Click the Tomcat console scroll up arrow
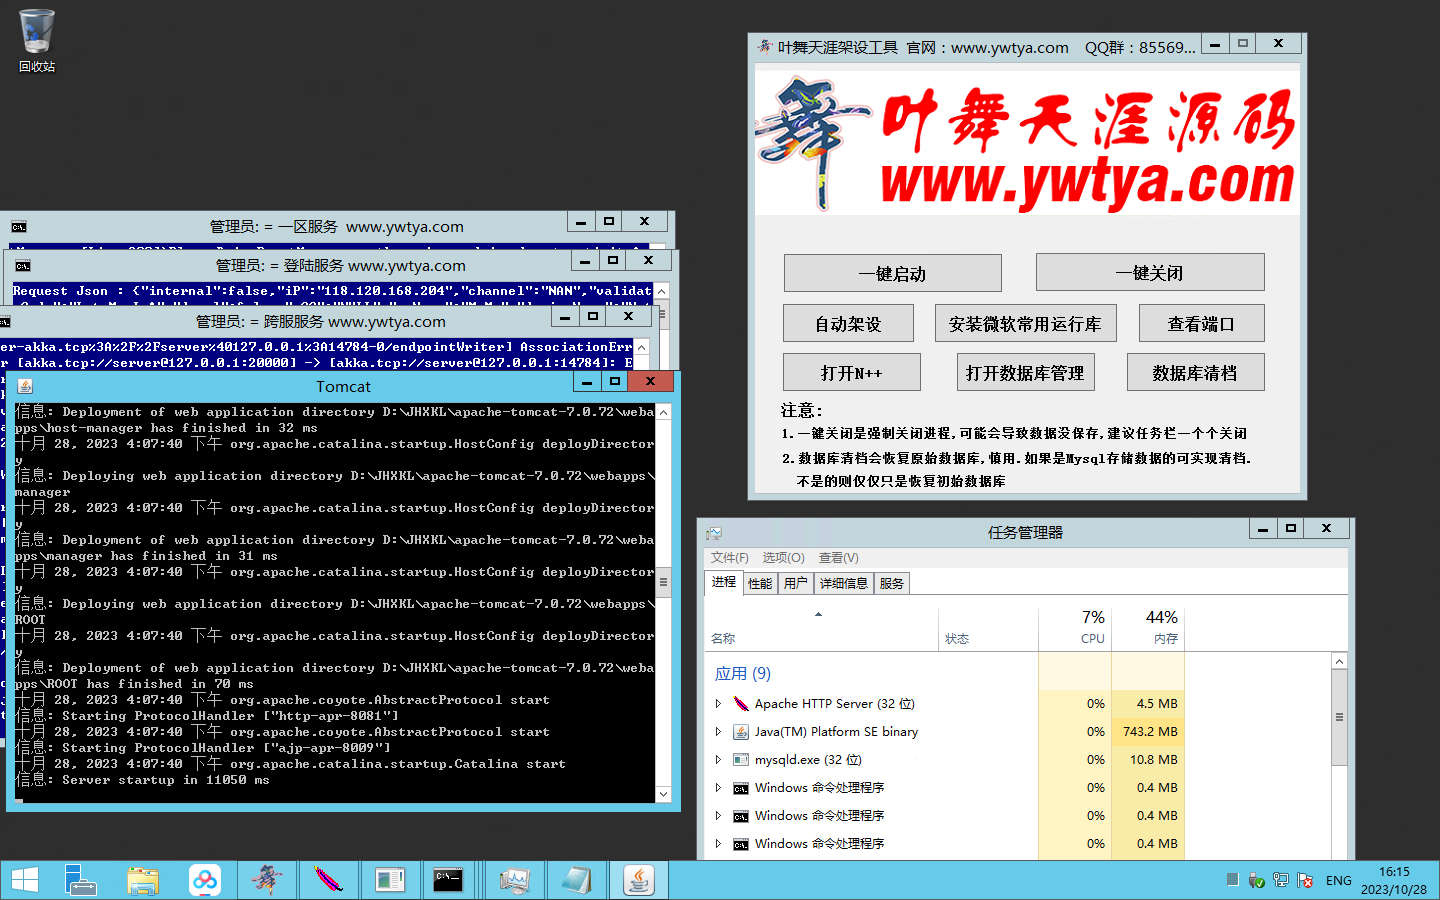Viewport: 1440px width, 900px height. [663, 412]
